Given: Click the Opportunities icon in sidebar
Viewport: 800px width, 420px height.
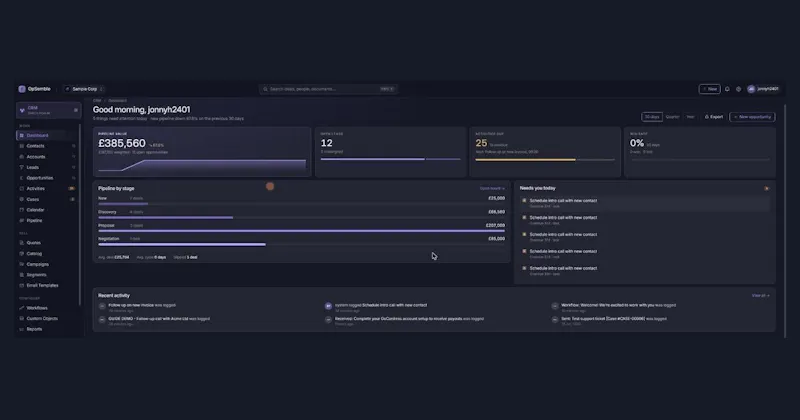Looking at the screenshot, I should click(x=21, y=178).
